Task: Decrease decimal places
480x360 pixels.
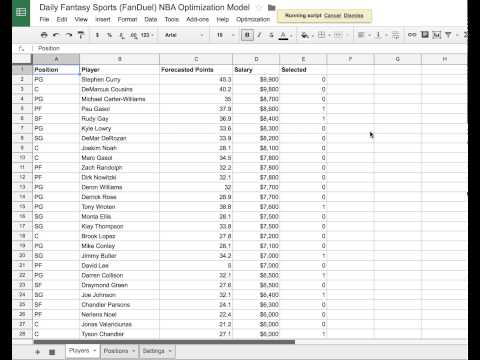Action: [122, 35]
